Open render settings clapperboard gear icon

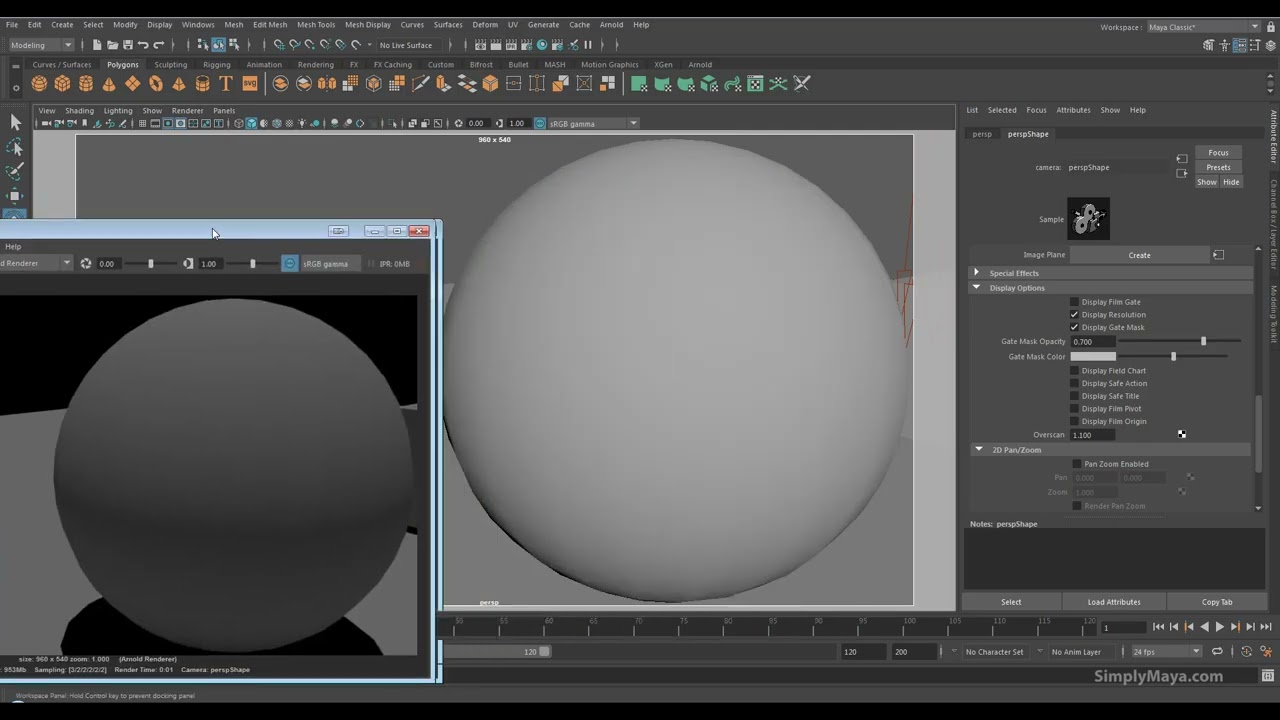point(526,45)
